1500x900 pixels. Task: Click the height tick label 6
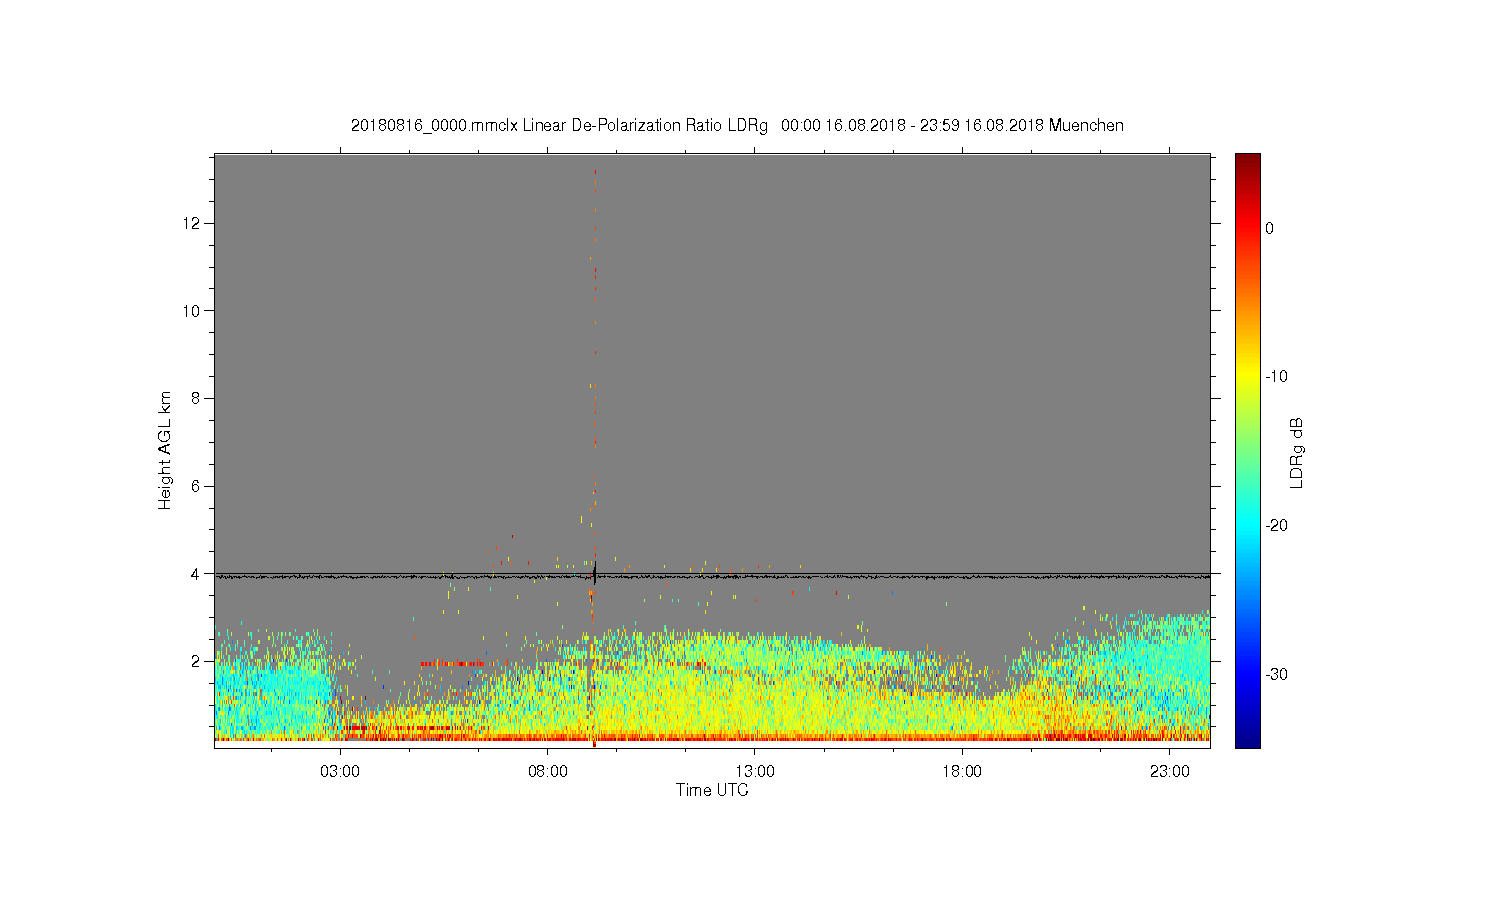point(197,486)
